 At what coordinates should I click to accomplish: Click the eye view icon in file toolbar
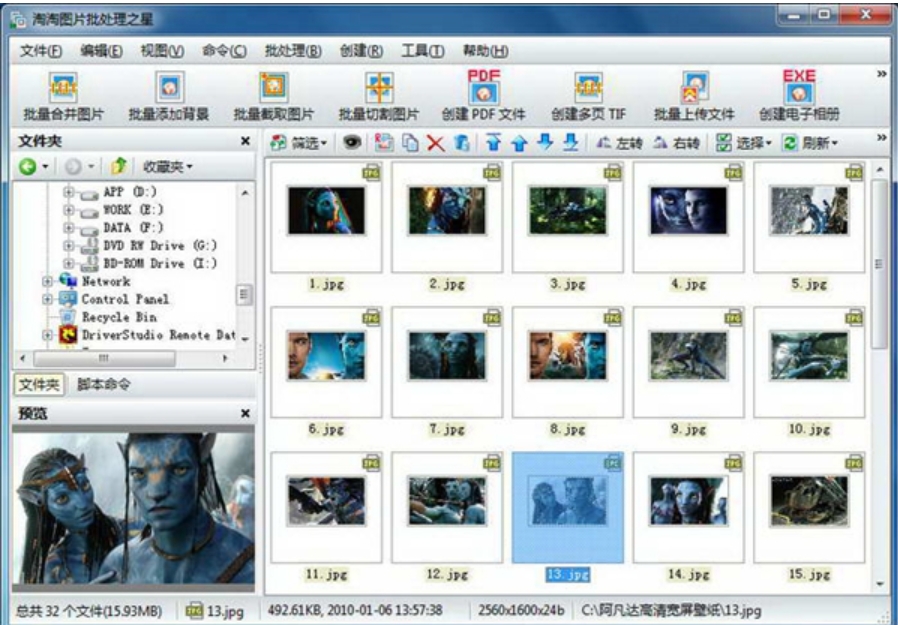[352, 142]
